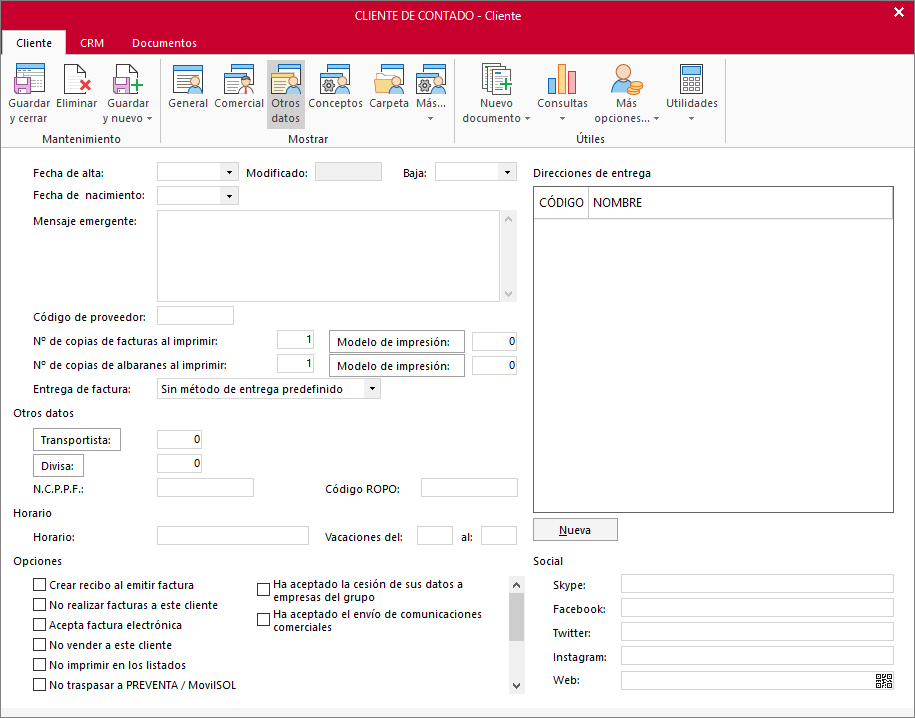This screenshot has height=718, width=915.
Task: Switch to the CRM tab
Action: click(92, 43)
